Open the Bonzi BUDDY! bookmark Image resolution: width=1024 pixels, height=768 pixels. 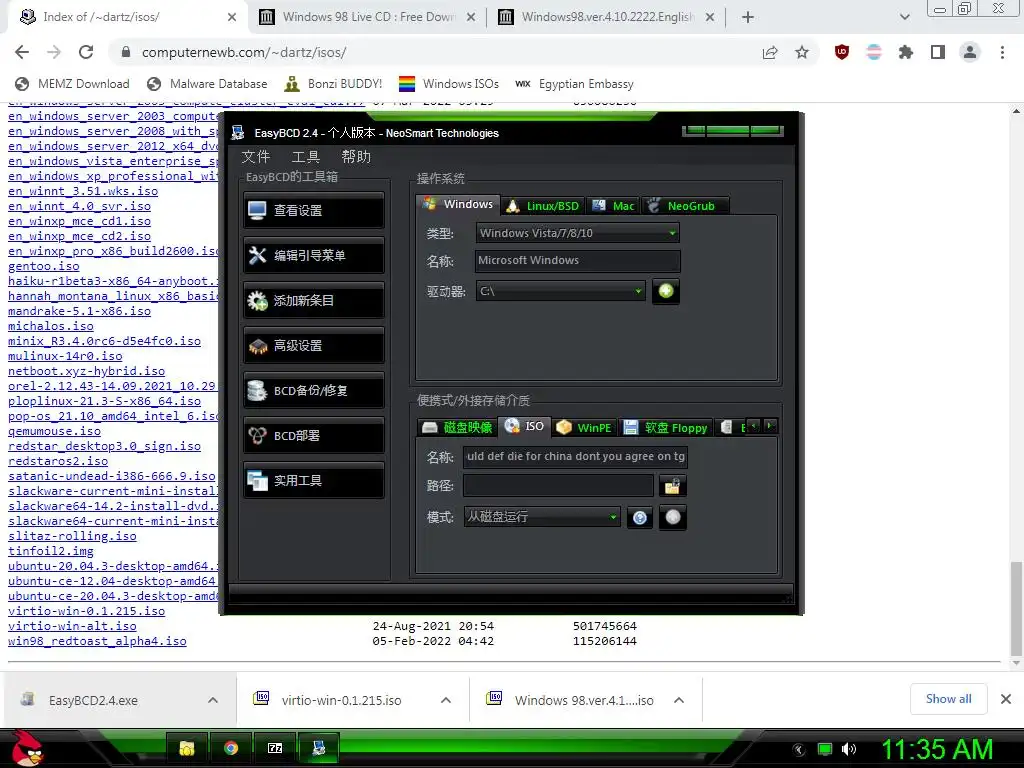[334, 84]
